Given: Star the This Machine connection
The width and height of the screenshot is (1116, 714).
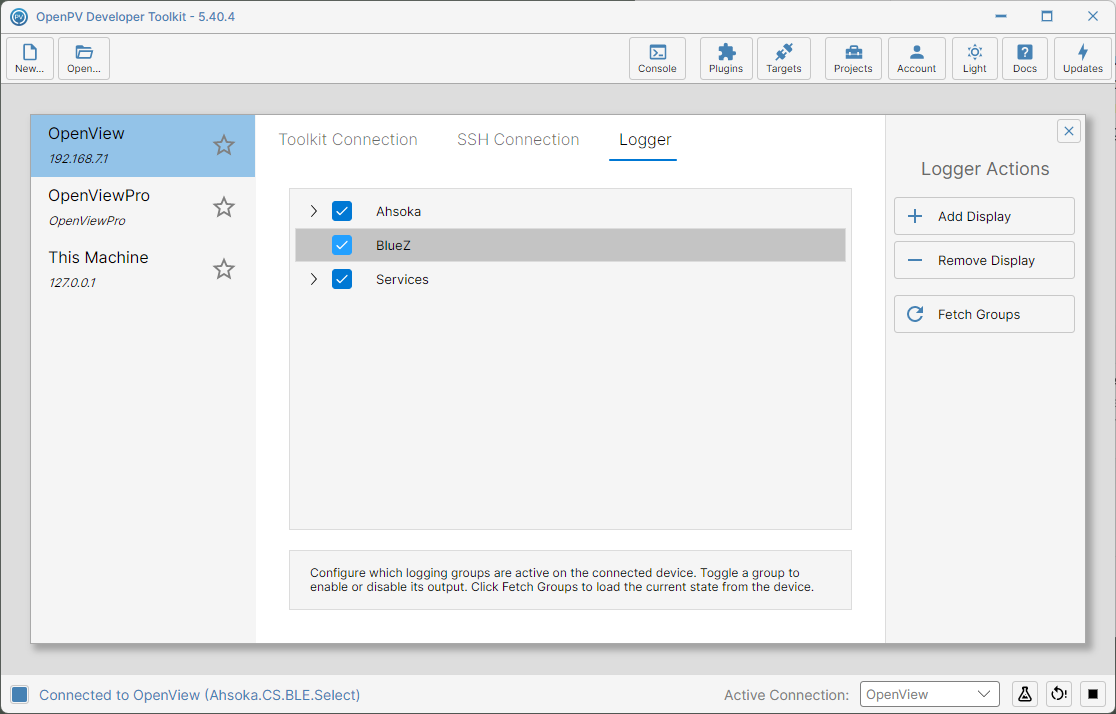Looking at the screenshot, I should click(224, 269).
